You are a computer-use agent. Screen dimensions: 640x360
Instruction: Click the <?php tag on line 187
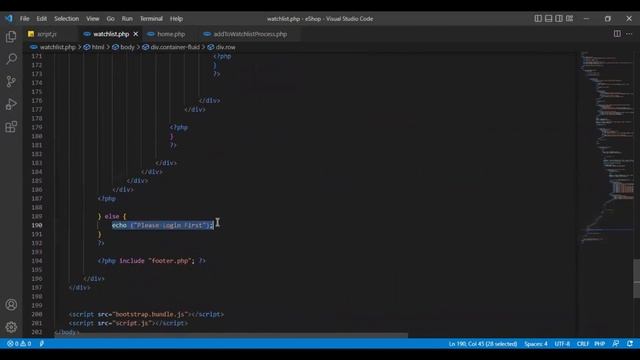point(107,198)
